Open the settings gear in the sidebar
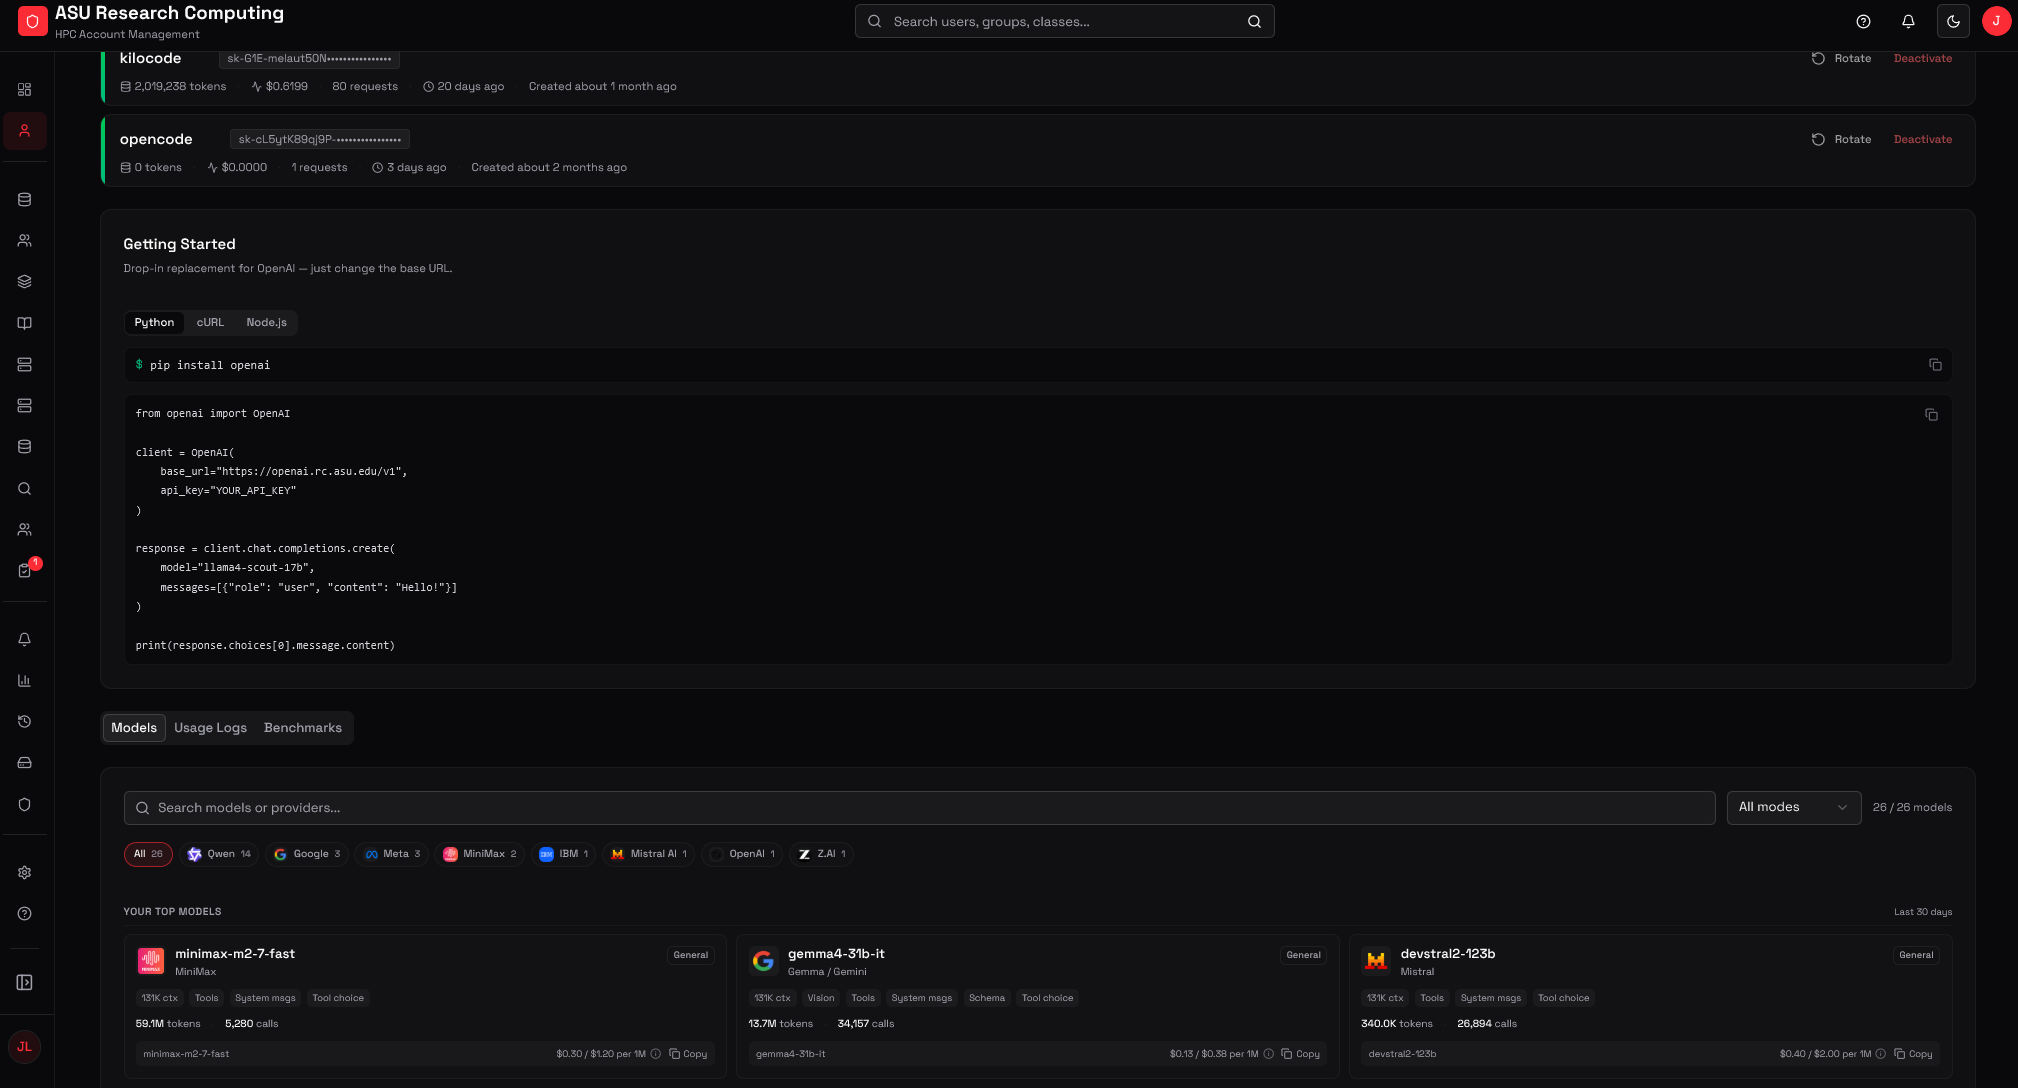This screenshot has width=2018, height=1088. [25, 873]
